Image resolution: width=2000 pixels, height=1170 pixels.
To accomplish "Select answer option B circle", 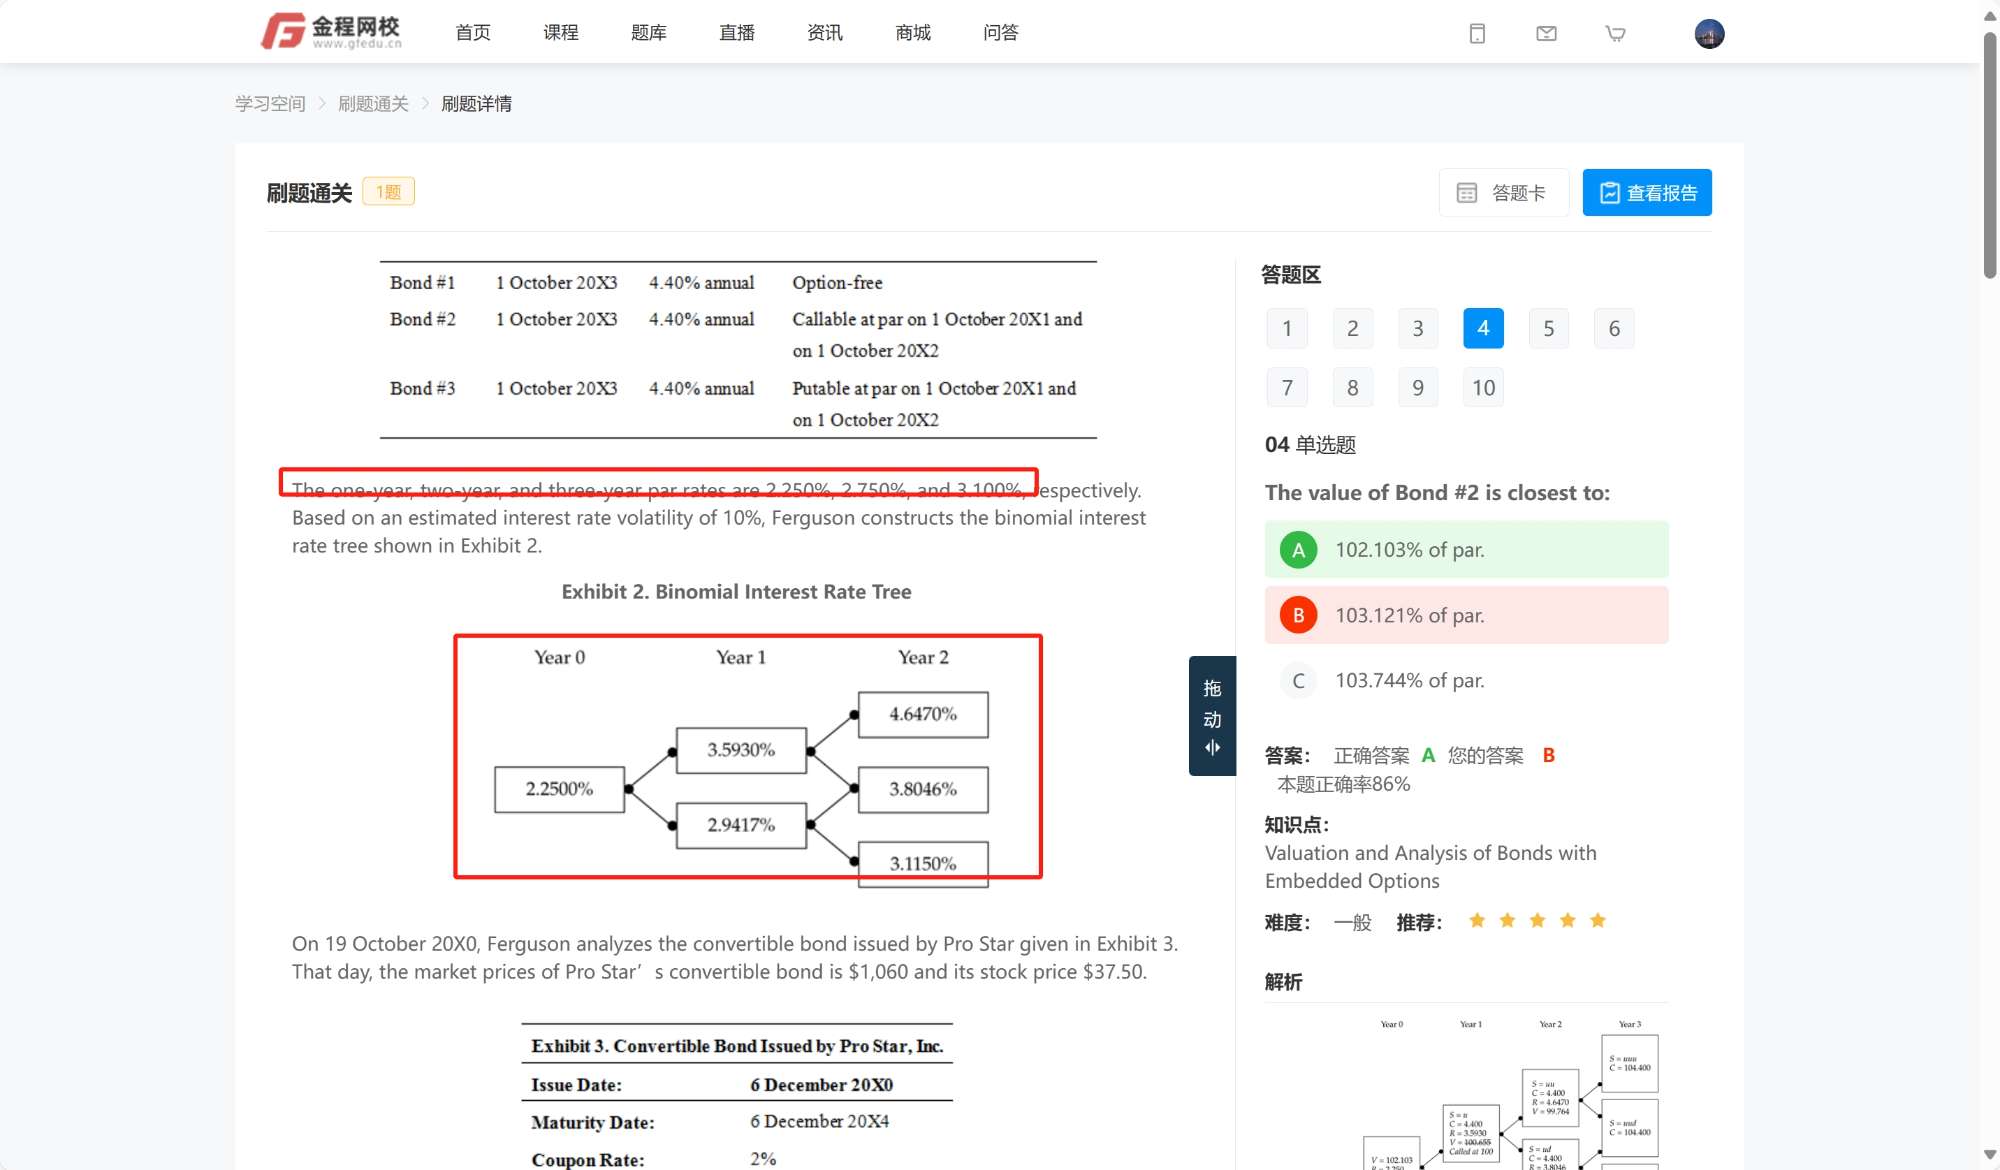I will click(x=1298, y=615).
